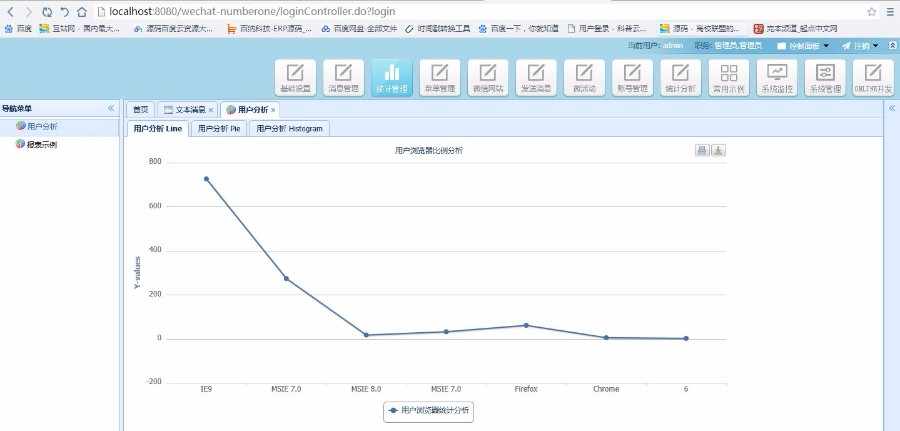Switch to the 首页 tab
900x431 pixels.
click(x=140, y=109)
